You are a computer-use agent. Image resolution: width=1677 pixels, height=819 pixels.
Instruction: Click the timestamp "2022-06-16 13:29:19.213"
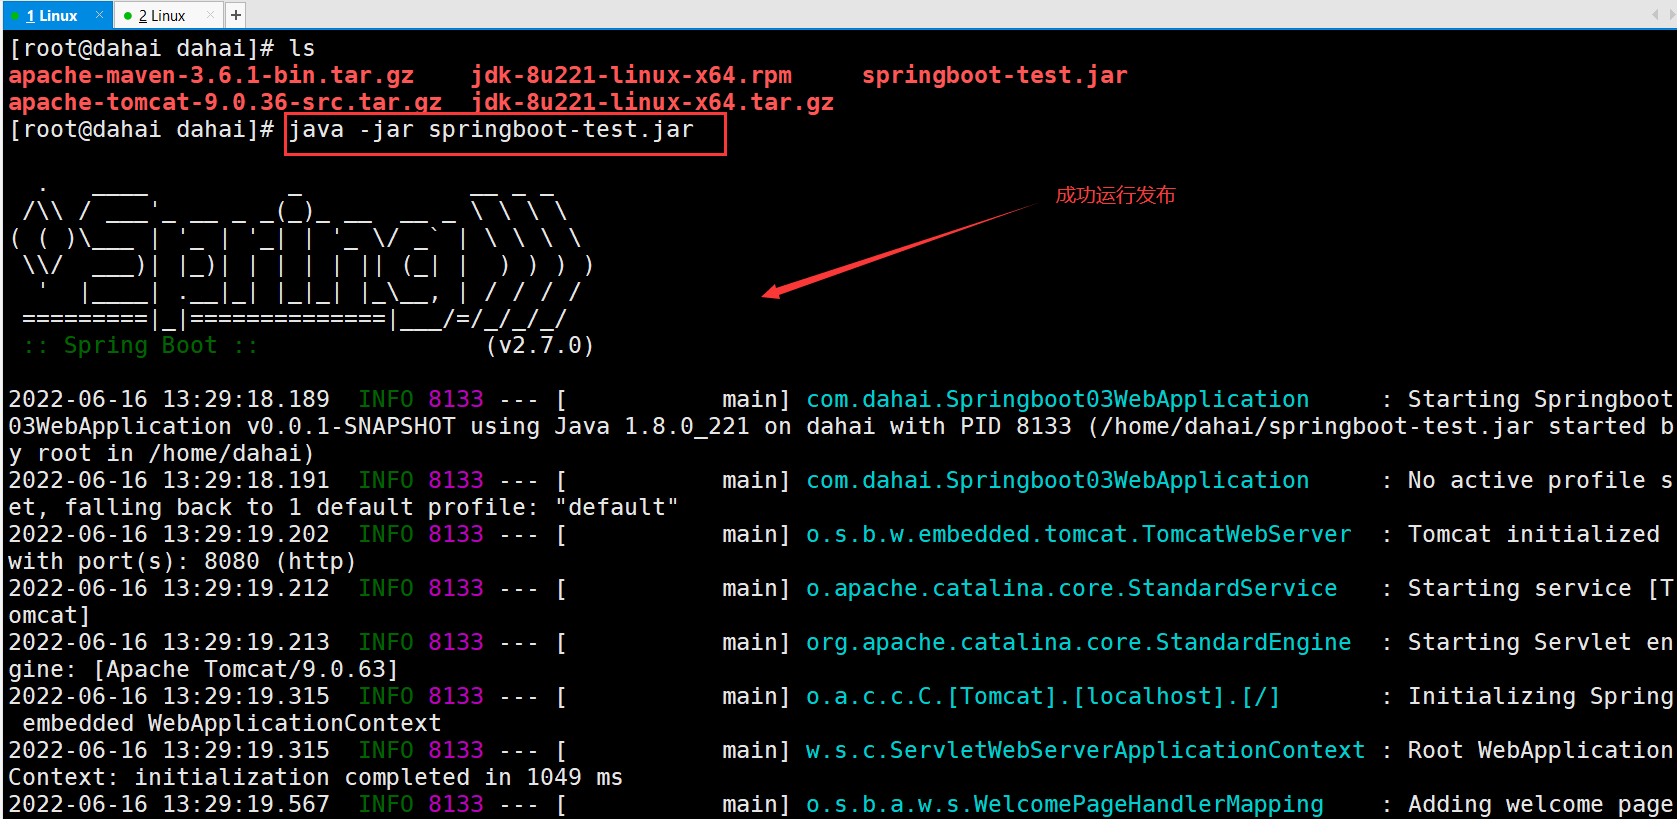[169, 643]
